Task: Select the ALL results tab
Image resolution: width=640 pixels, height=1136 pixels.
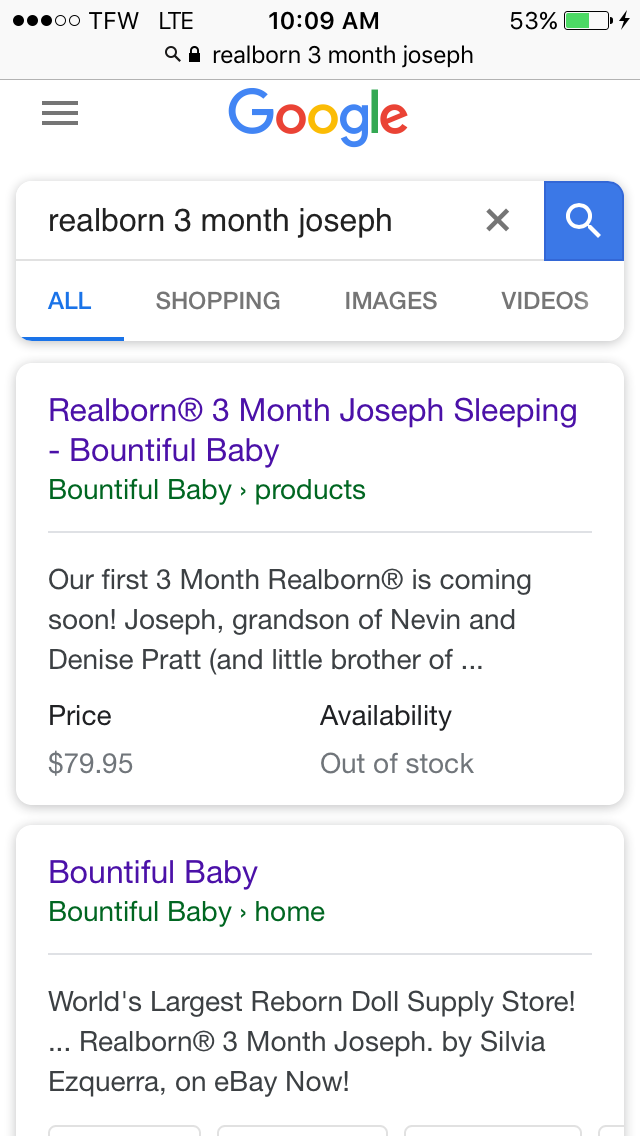Action: click(x=70, y=301)
